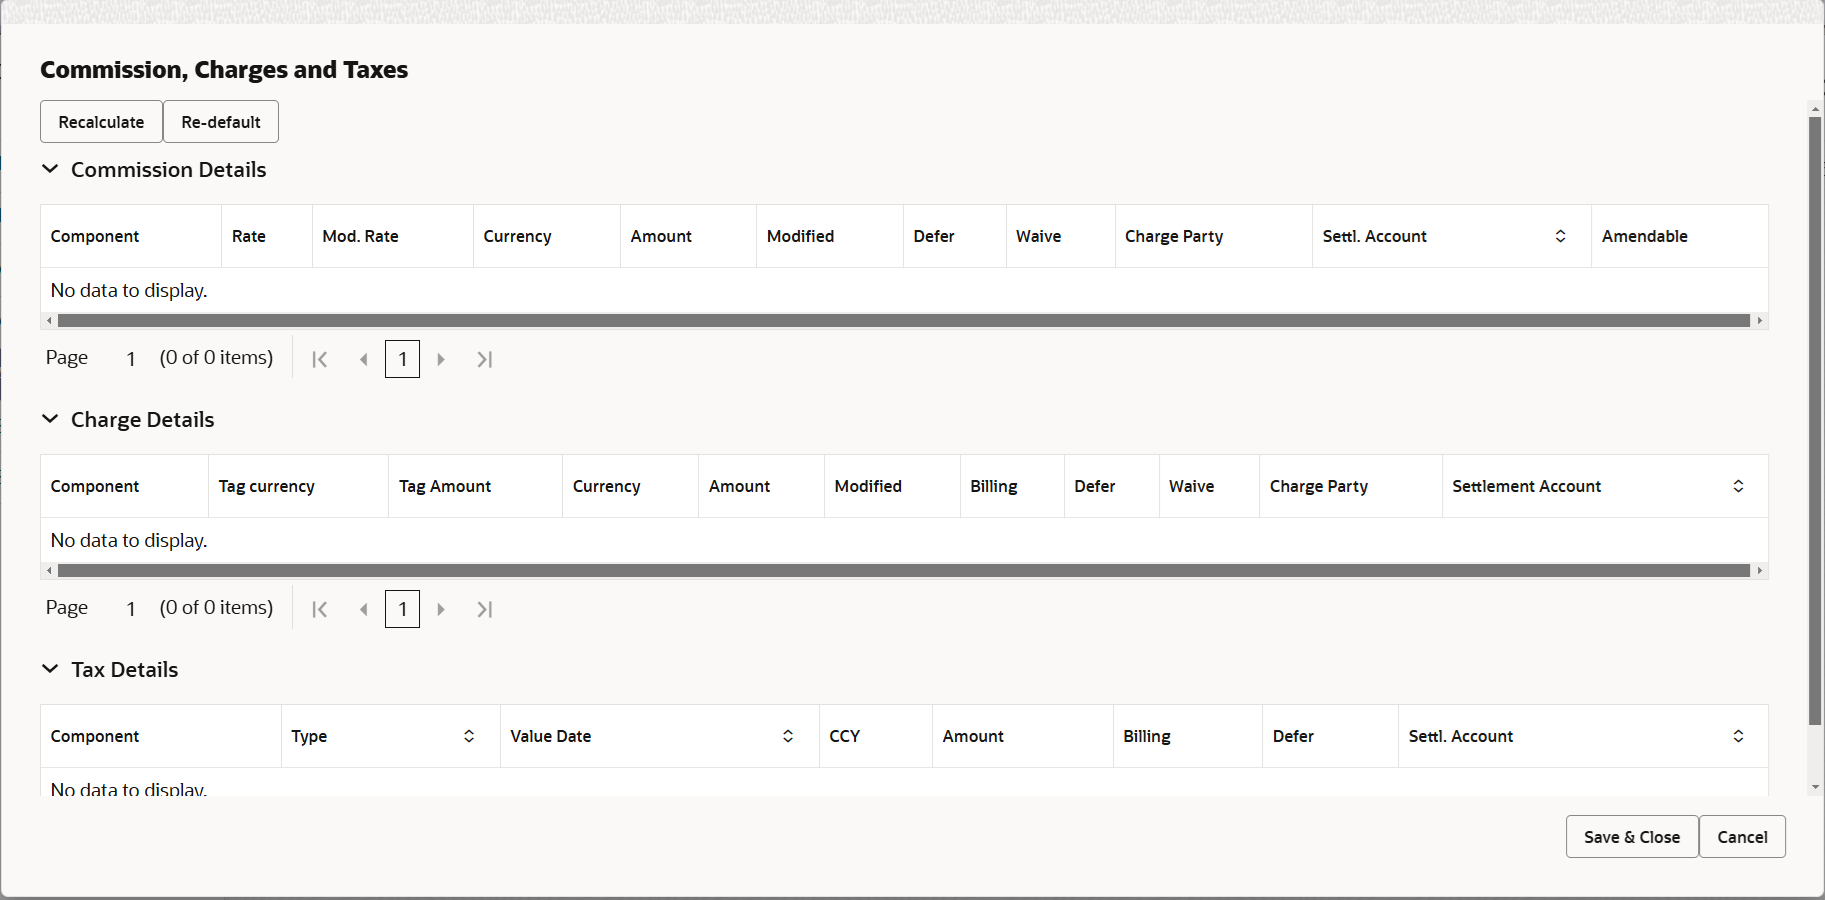This screenshot has height=900, width=1825.
Task: Click next page arrow under Commission Details
Action: tap(442, 359)
